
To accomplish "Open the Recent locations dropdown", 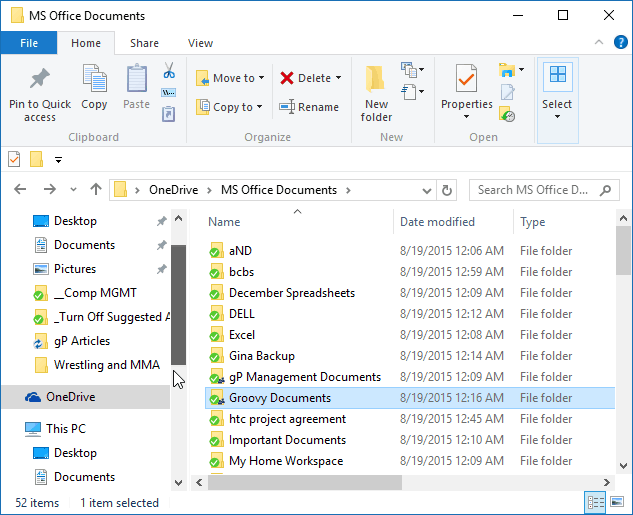I will click(73, 189).
